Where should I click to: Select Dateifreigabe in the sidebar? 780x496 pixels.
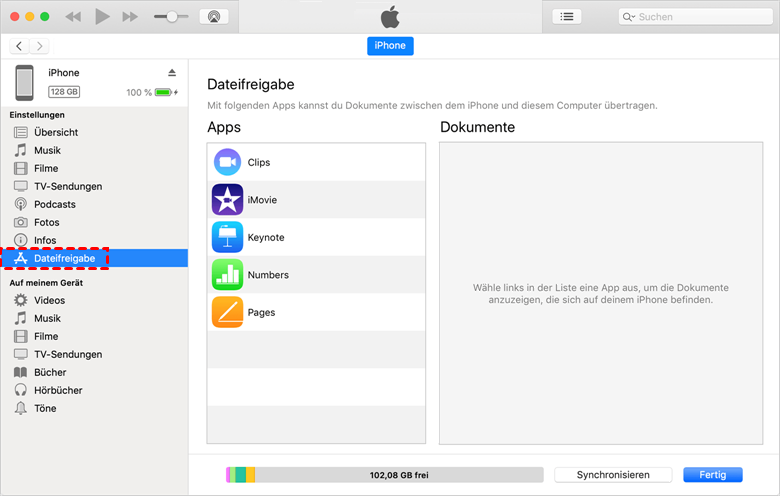(95, 258)
